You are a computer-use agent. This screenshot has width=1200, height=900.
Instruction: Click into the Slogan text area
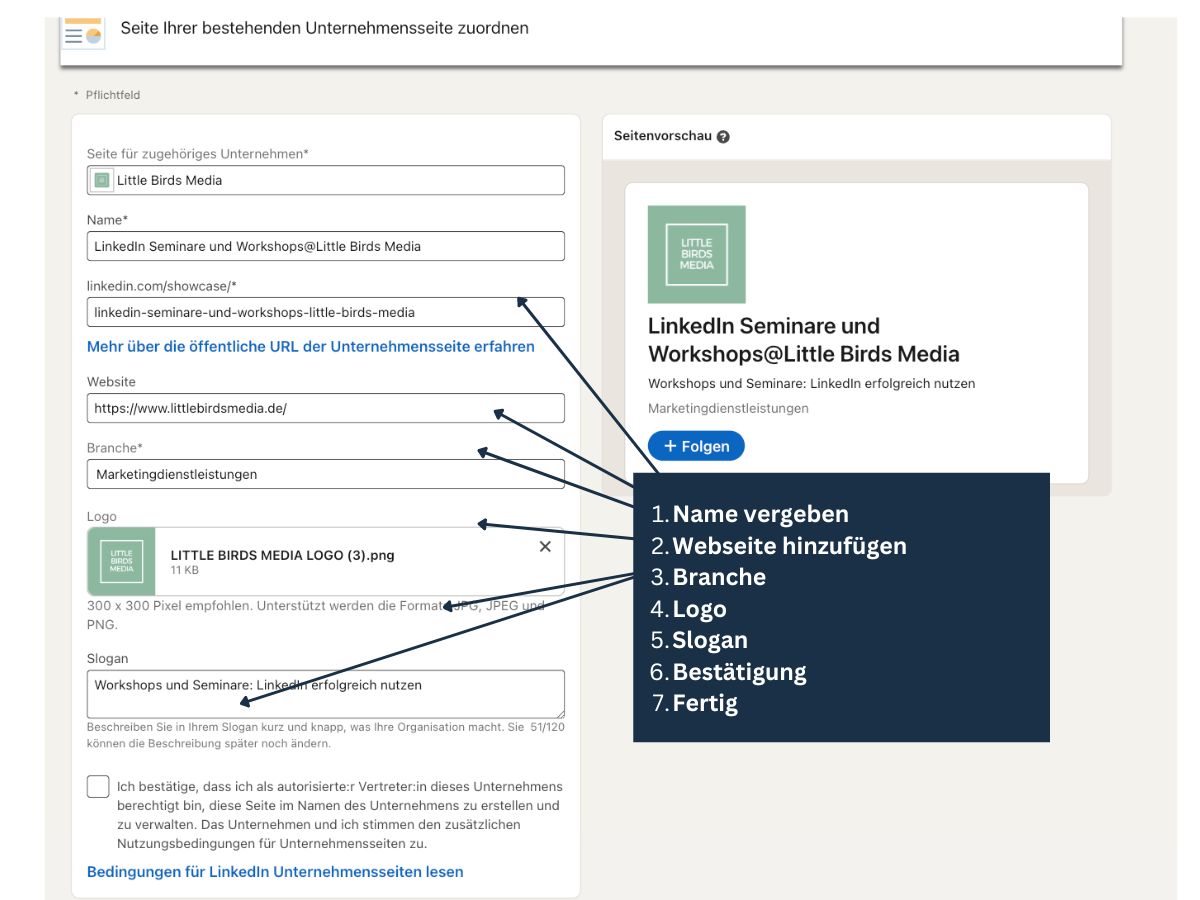click(326, 694)
